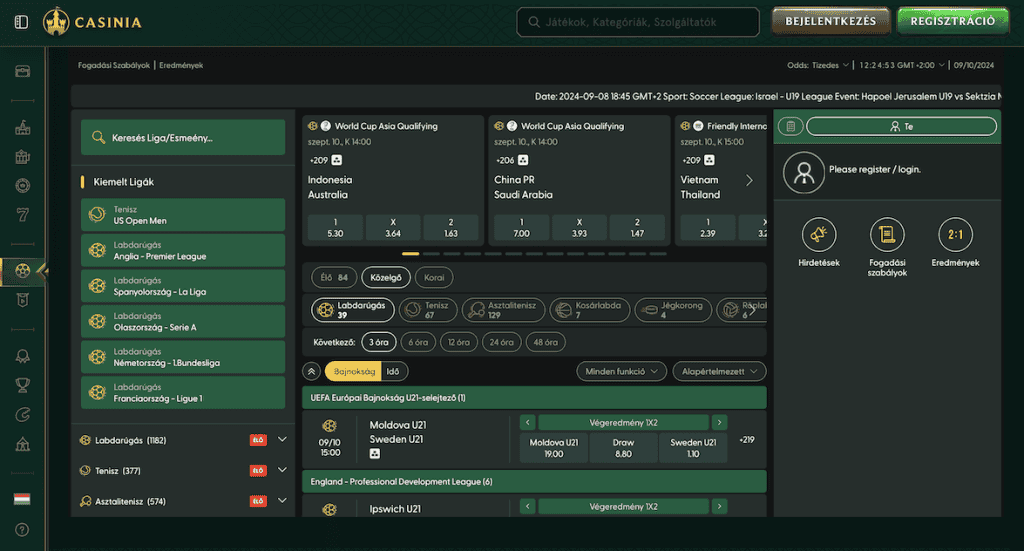
Task: Open the Alapértelmezett dropdown
Action: pos(719,371)
